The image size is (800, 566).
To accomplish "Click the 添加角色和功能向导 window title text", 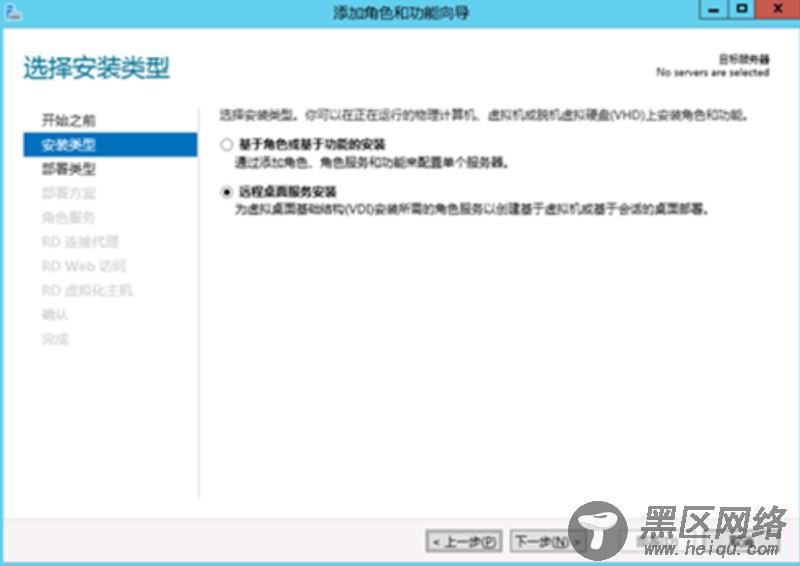I will click(401, 13).
